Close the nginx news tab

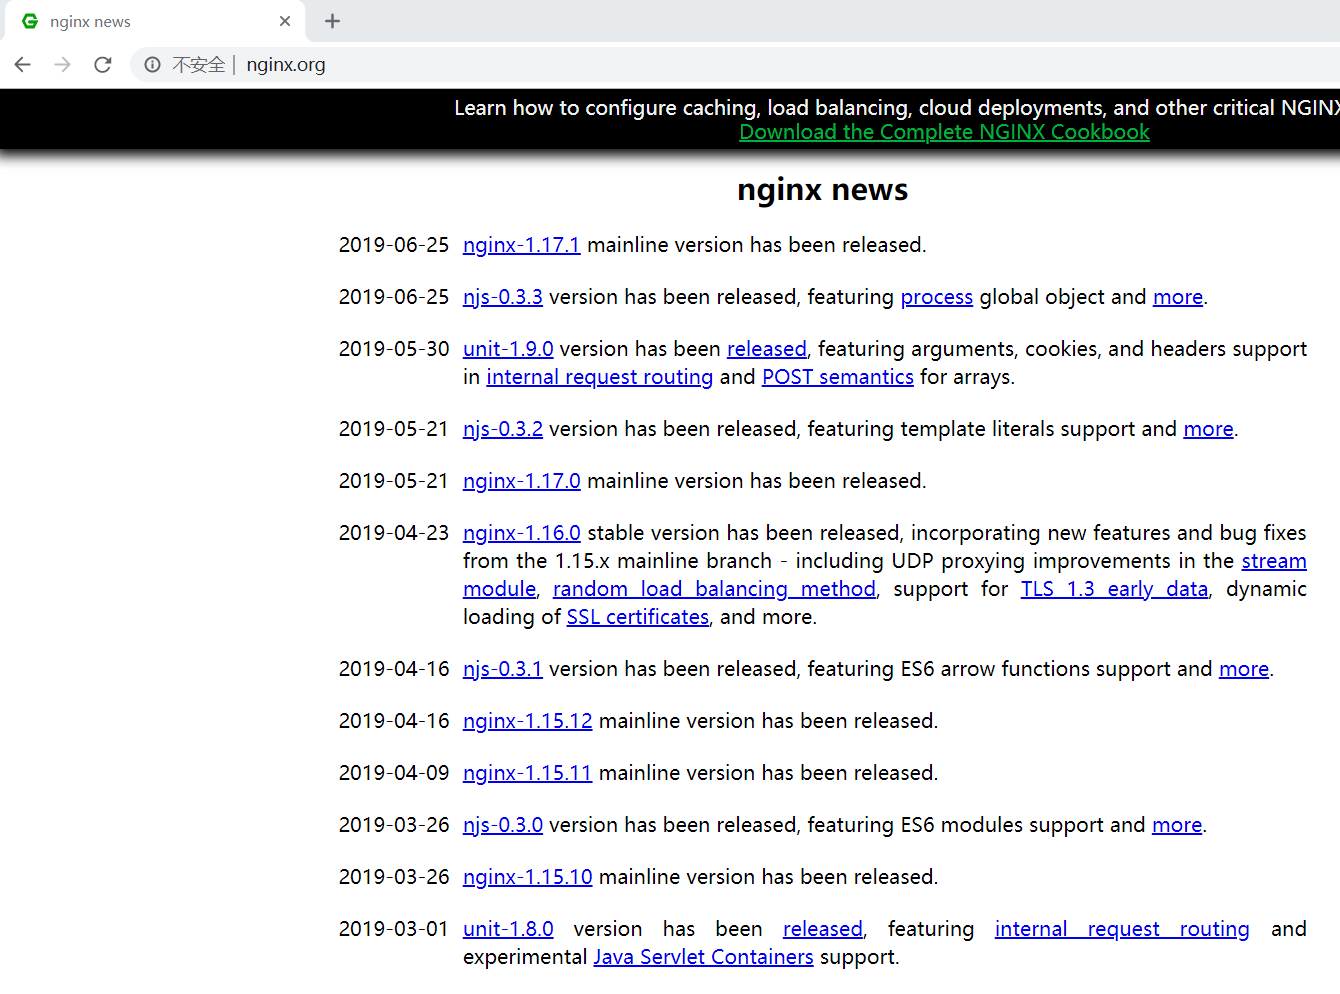[x=285, y=21]
